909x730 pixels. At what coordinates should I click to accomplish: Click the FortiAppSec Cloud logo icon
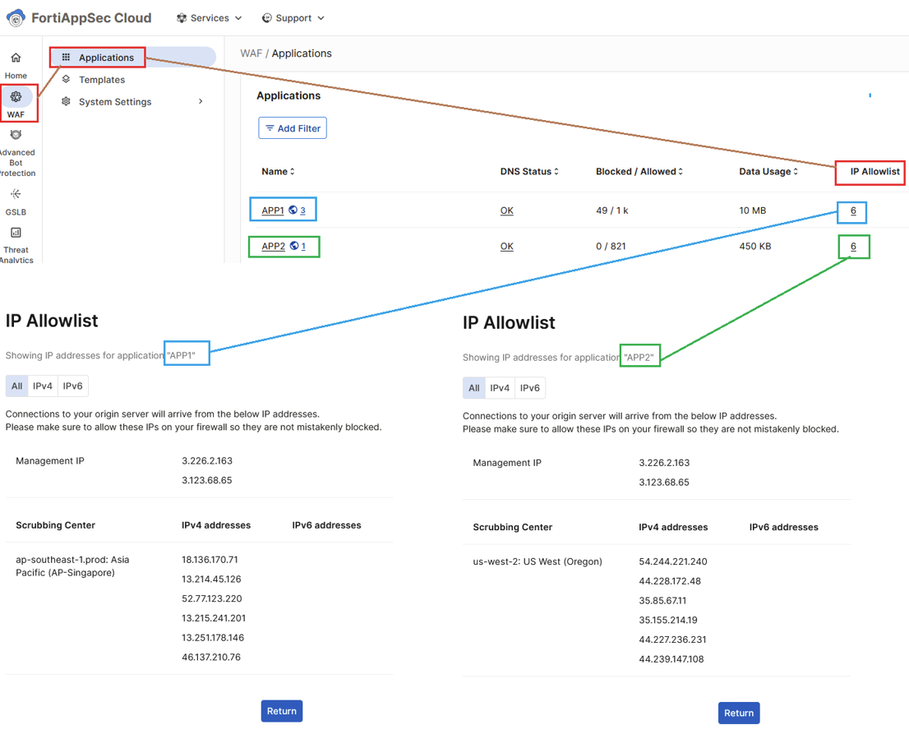click(16, 18)
